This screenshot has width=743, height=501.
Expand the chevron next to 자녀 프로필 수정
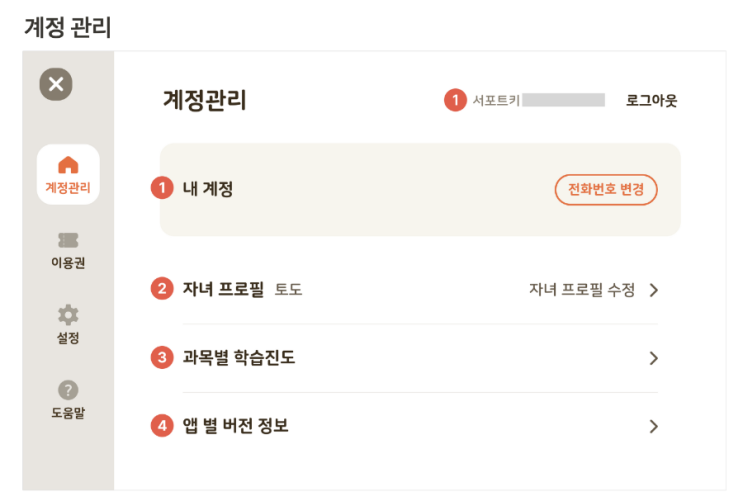tap(654, 291)
